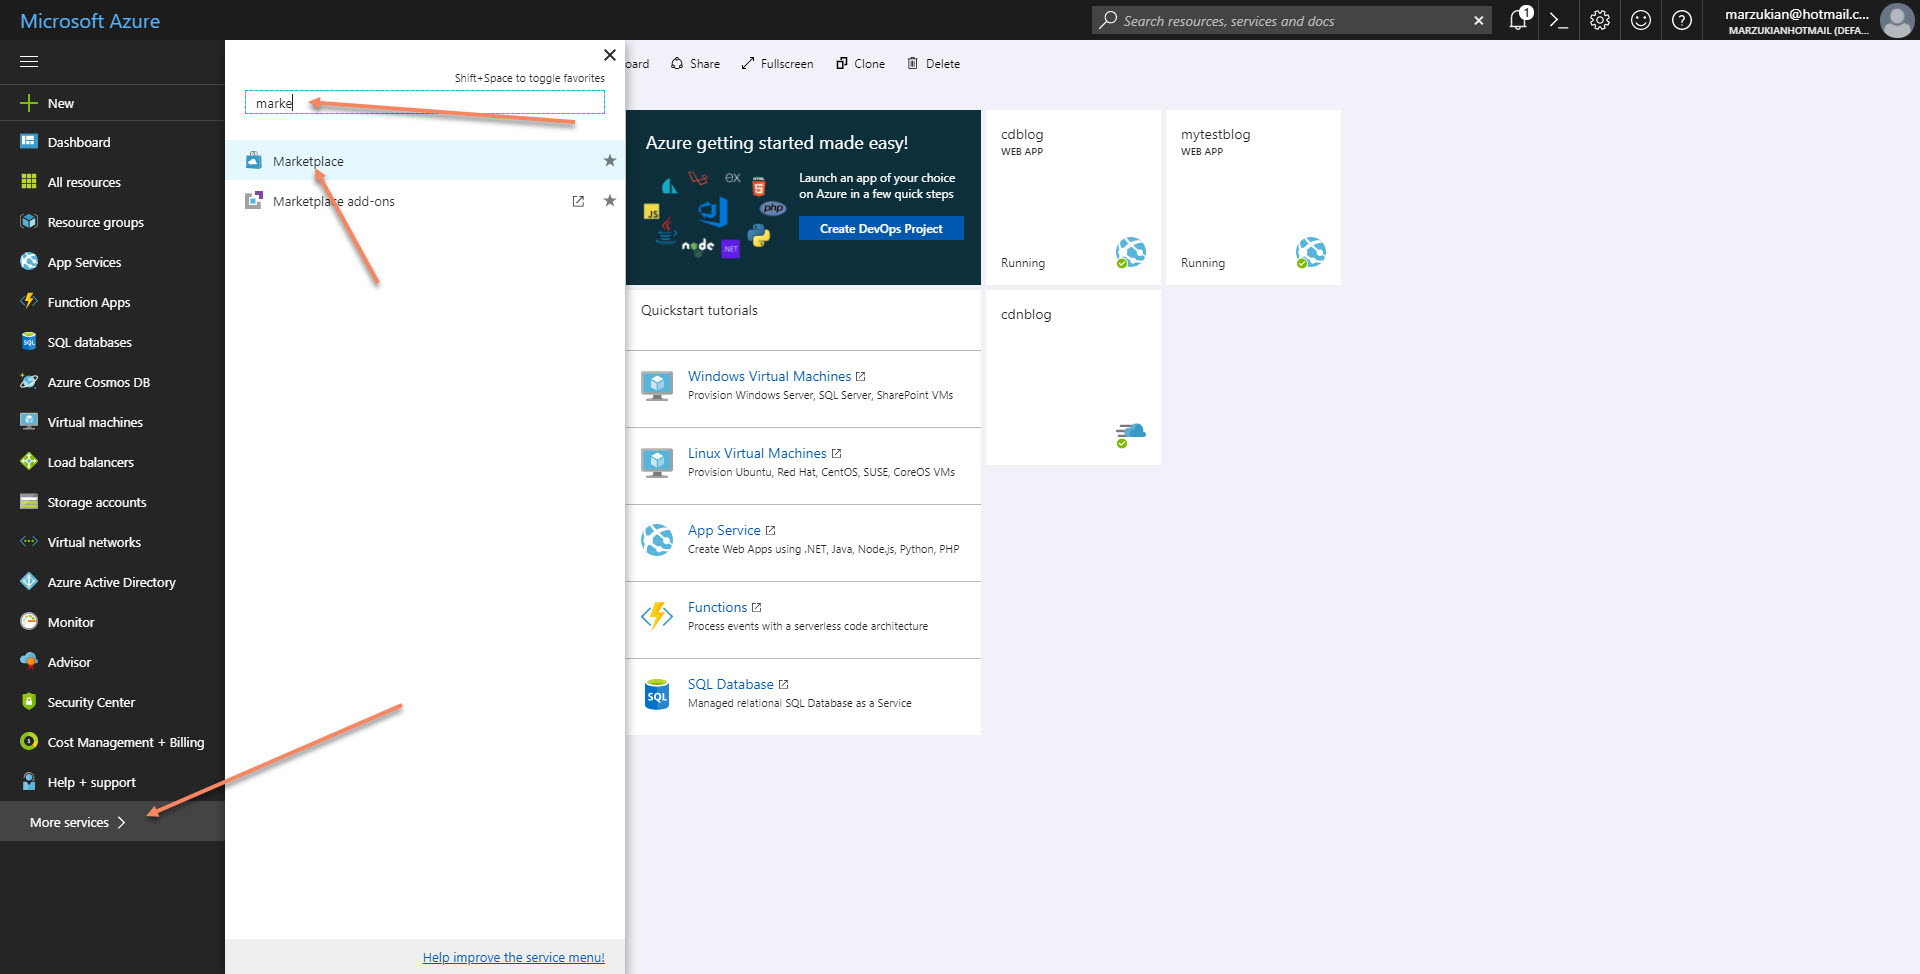This screenshot has height=974, width=1920.
Task: Select Function Apps in the sidebar
Action: click(x=88, y=301)
